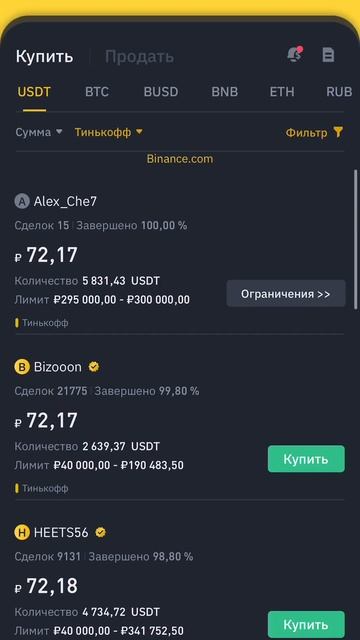Select the BUSD currency tab
The image size is (360, 640).
[x=161, y=92]
